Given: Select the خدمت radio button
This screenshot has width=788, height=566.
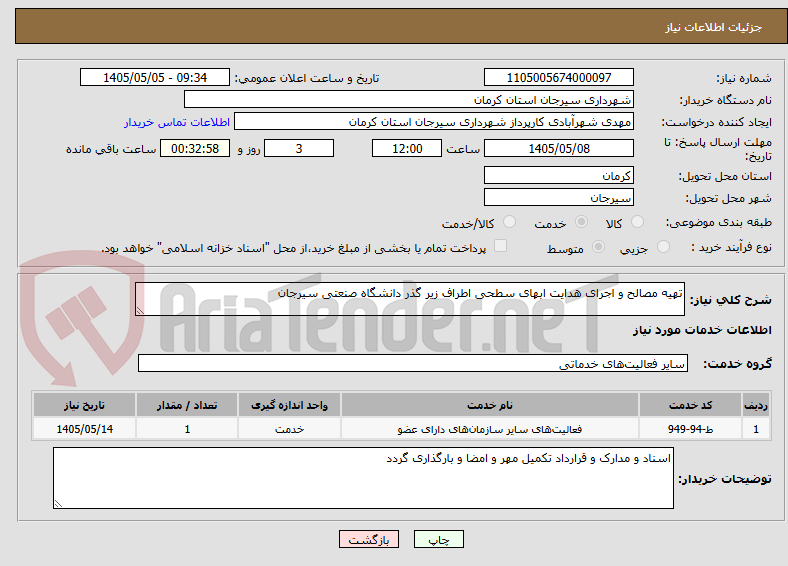Looking at the screenshot, I should click(x=581, y=222).
